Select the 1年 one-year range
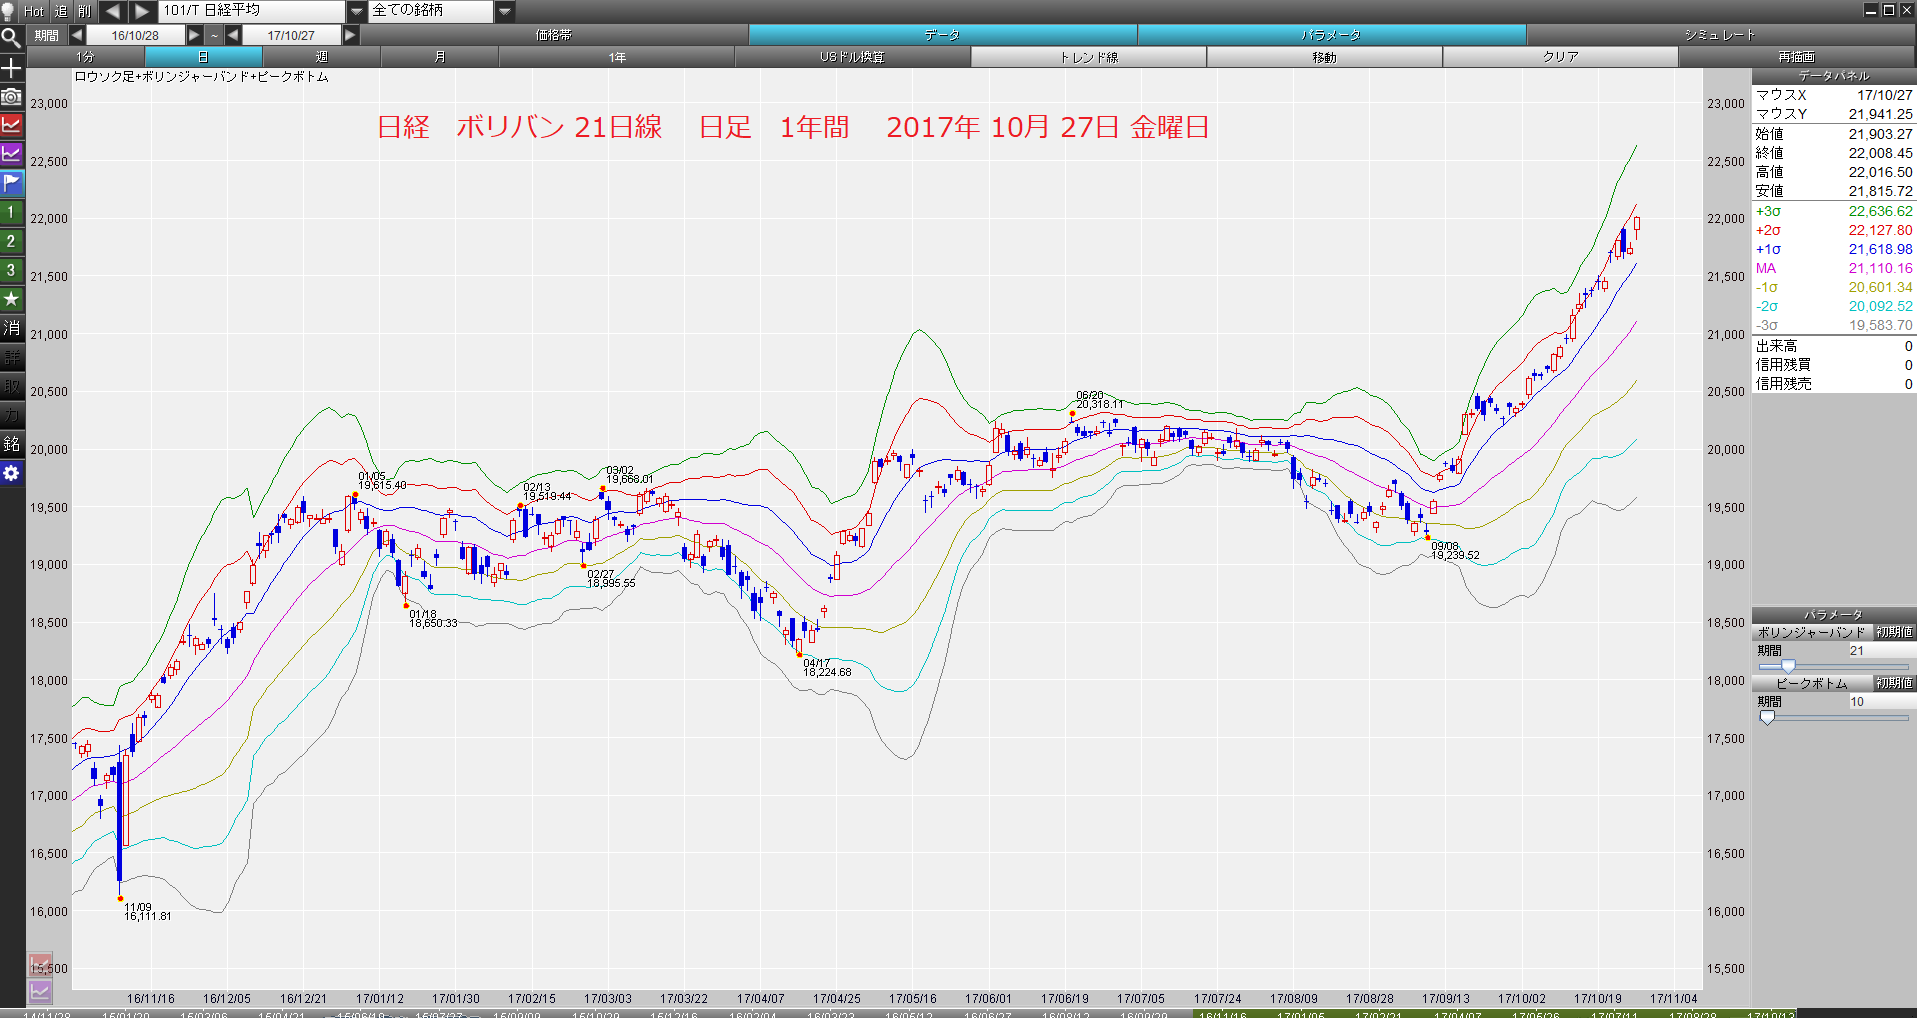This screenshot has width=1917, height=1018. click(x=617, y=57)
